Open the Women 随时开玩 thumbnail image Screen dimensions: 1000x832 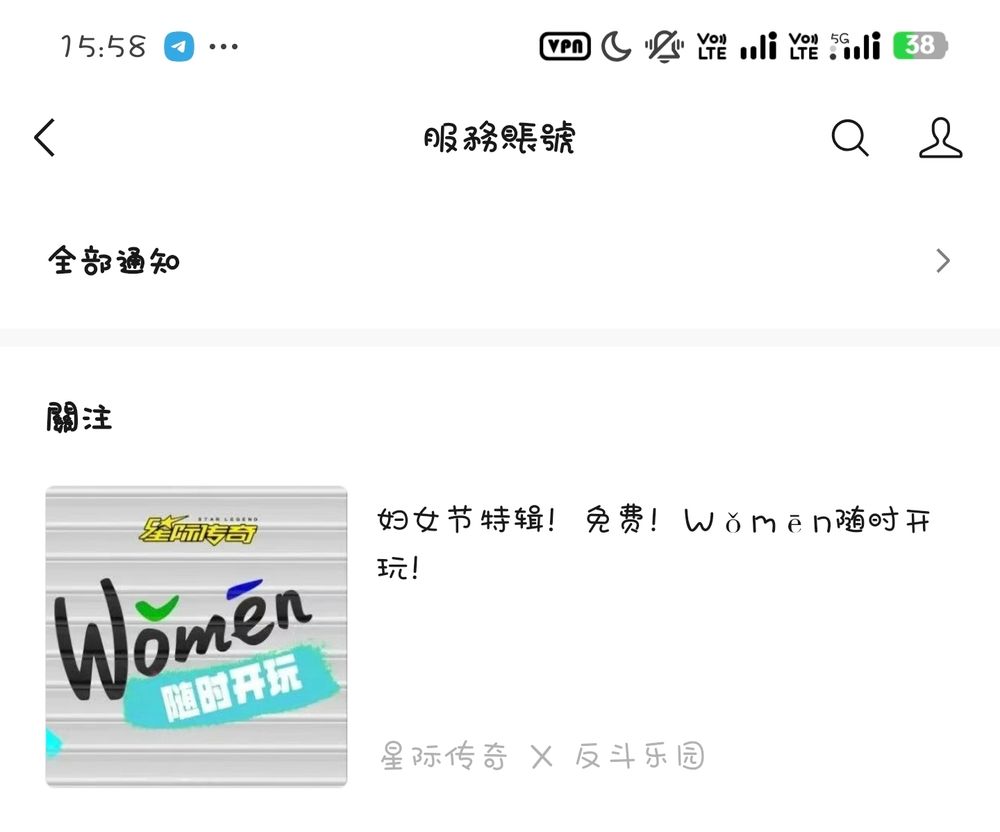point(196,636)
